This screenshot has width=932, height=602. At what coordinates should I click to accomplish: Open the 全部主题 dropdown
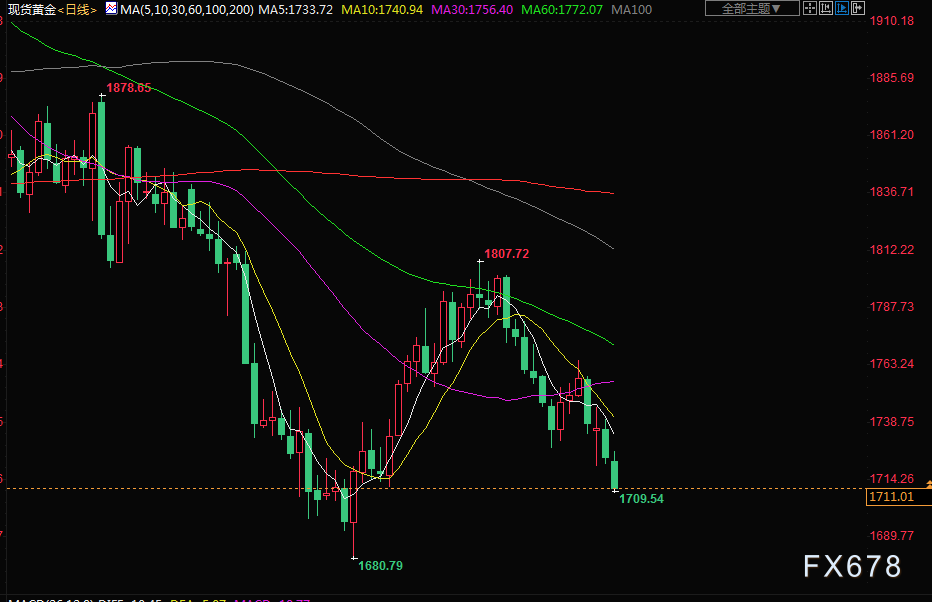(x=752, y=9)
